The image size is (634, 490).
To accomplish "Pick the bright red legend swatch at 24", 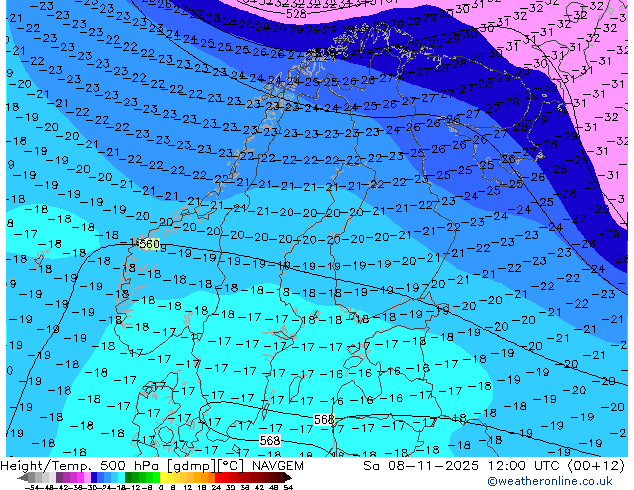I will 218,477.
